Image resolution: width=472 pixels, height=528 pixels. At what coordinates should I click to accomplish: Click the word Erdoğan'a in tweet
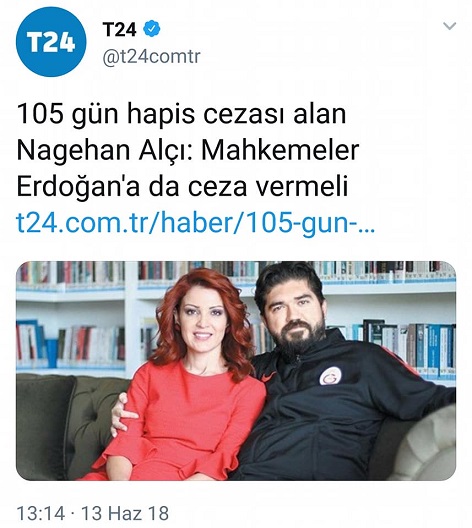coord(78,187)
